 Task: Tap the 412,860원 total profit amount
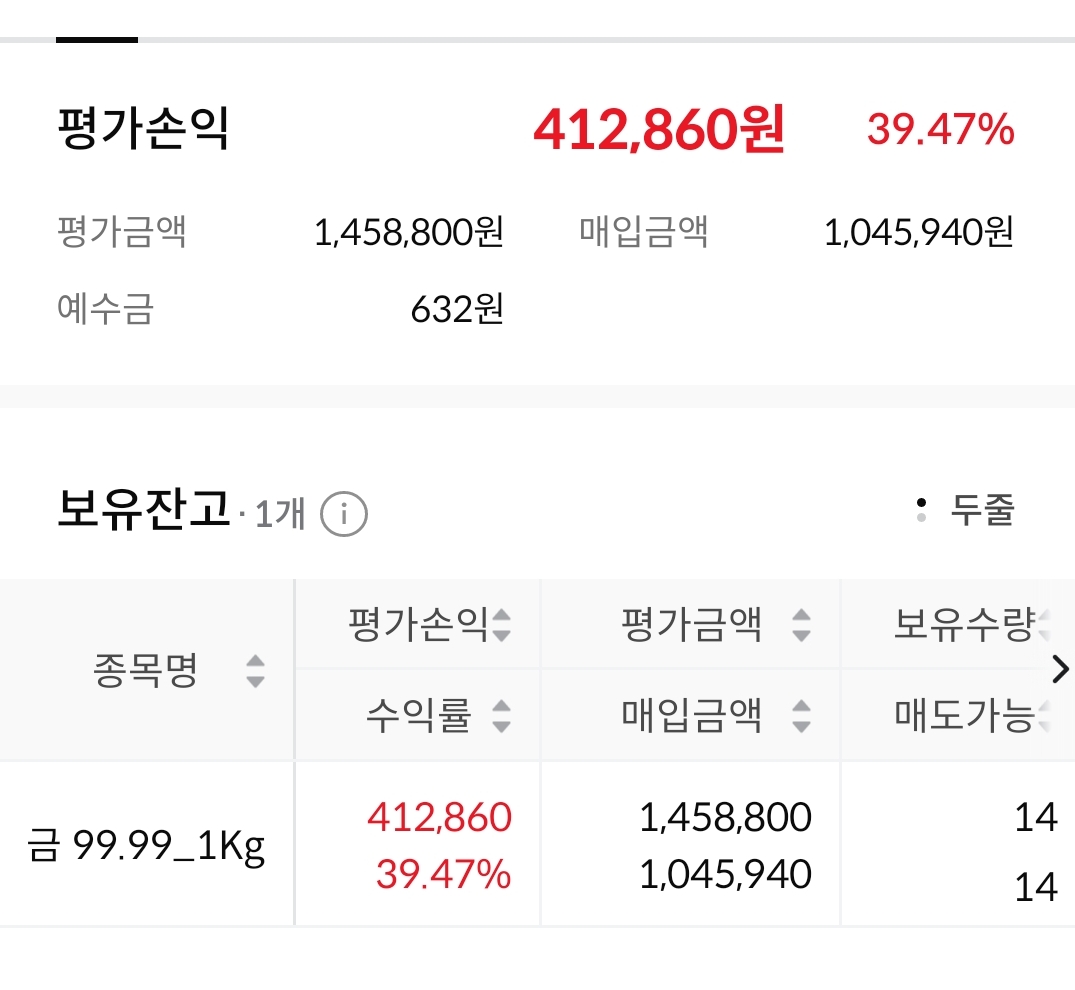(x=659, y=130)
